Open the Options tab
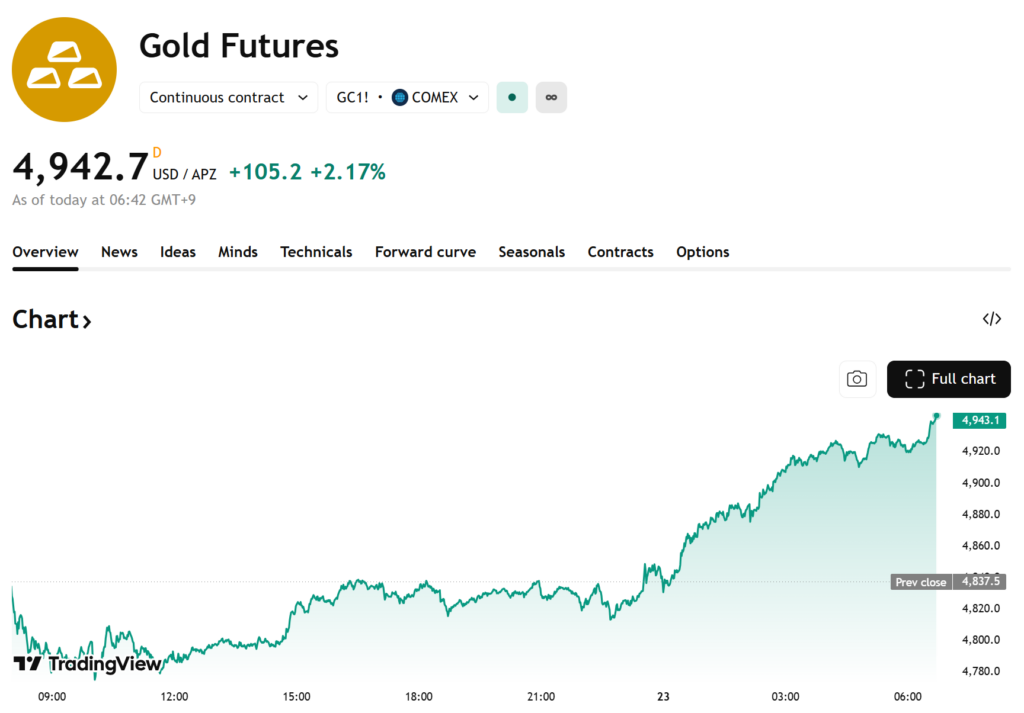 coord(702,252)
